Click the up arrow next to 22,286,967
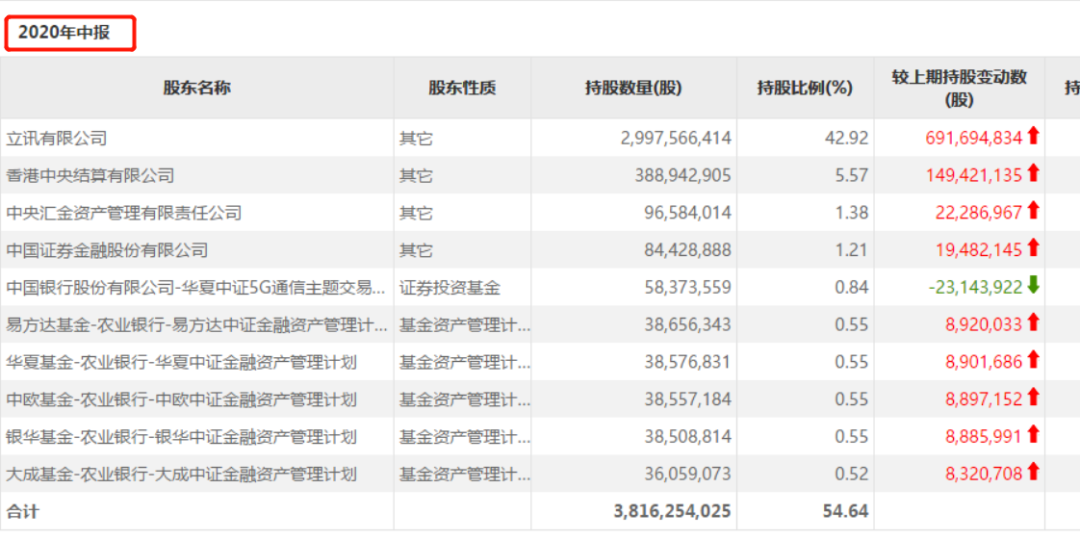The height and width of the screenshot is (540, 1080). click(x=1032, y=211)
